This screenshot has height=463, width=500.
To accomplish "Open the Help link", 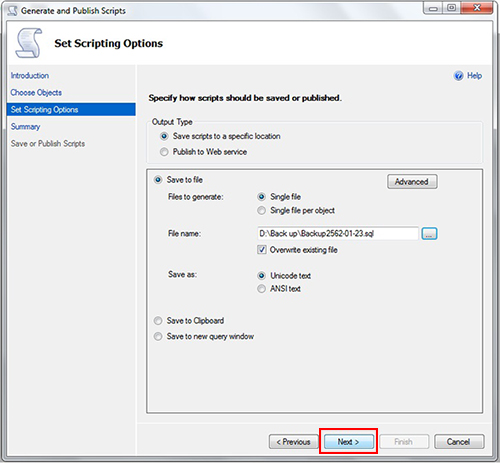I will coord(474,76).
